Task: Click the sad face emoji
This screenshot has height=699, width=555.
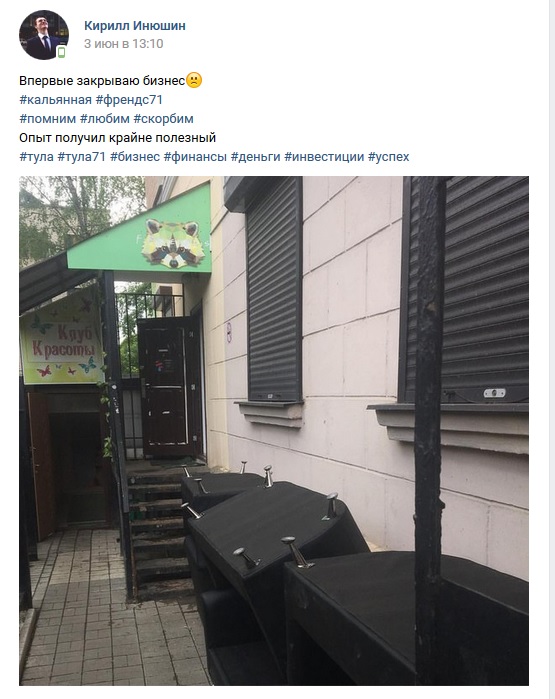Action: (194, 80)
